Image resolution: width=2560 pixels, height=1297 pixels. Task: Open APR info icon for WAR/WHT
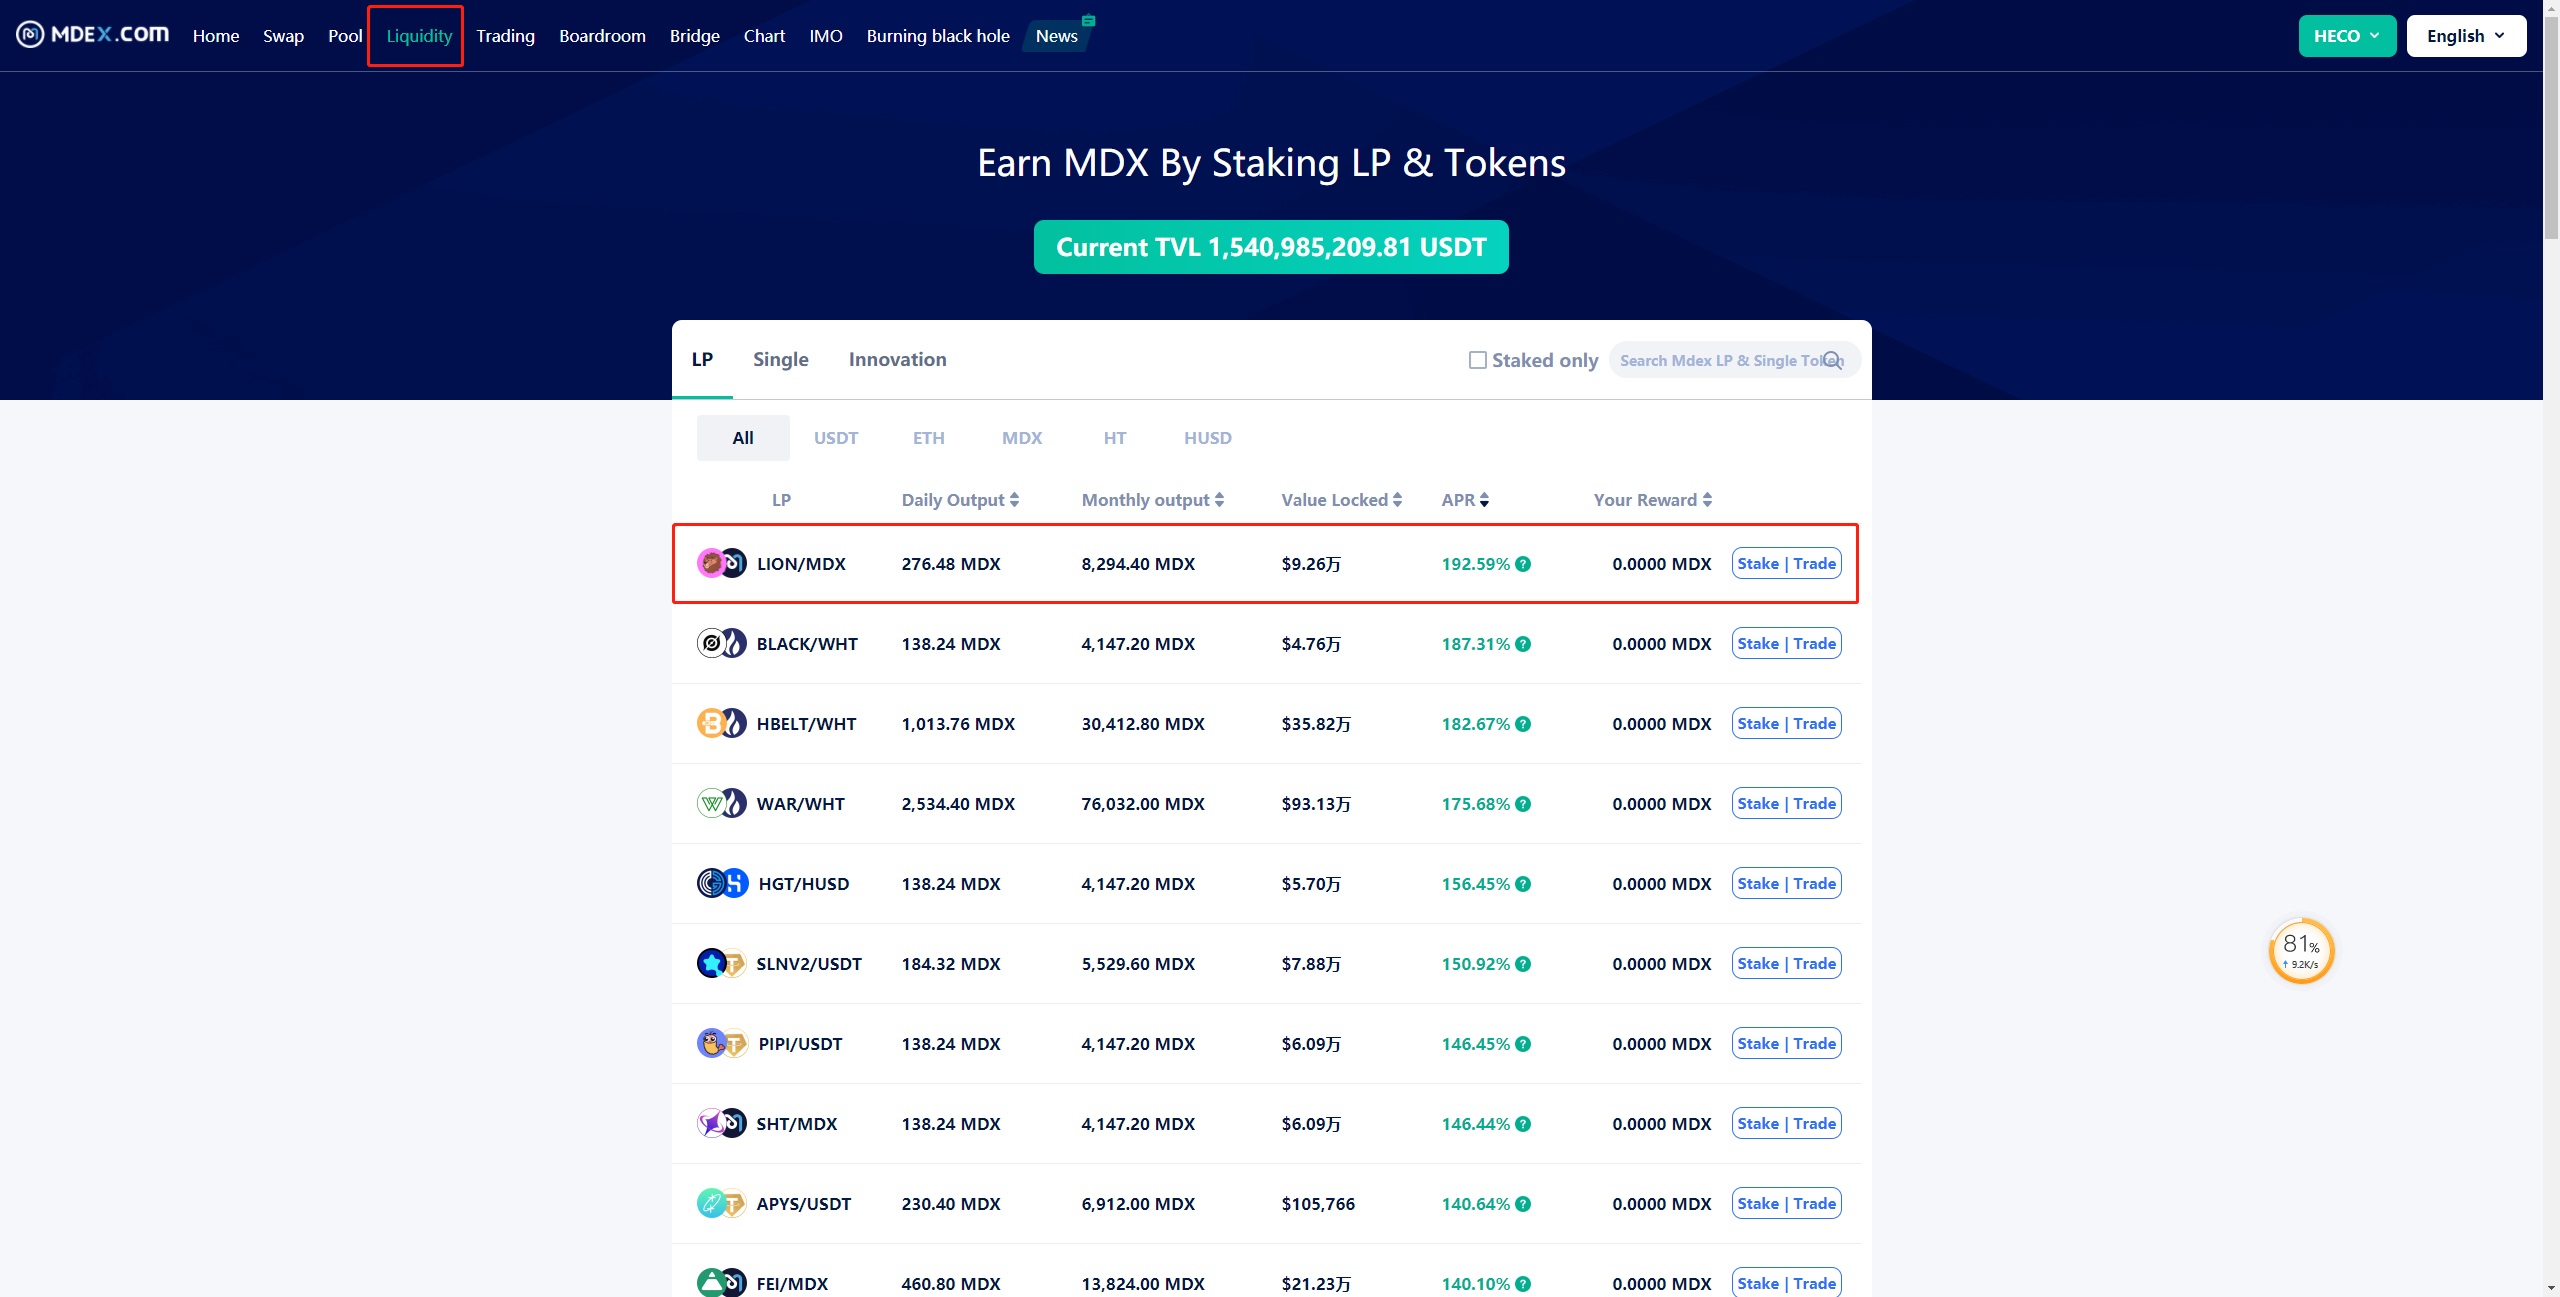tap(1523, 804)
